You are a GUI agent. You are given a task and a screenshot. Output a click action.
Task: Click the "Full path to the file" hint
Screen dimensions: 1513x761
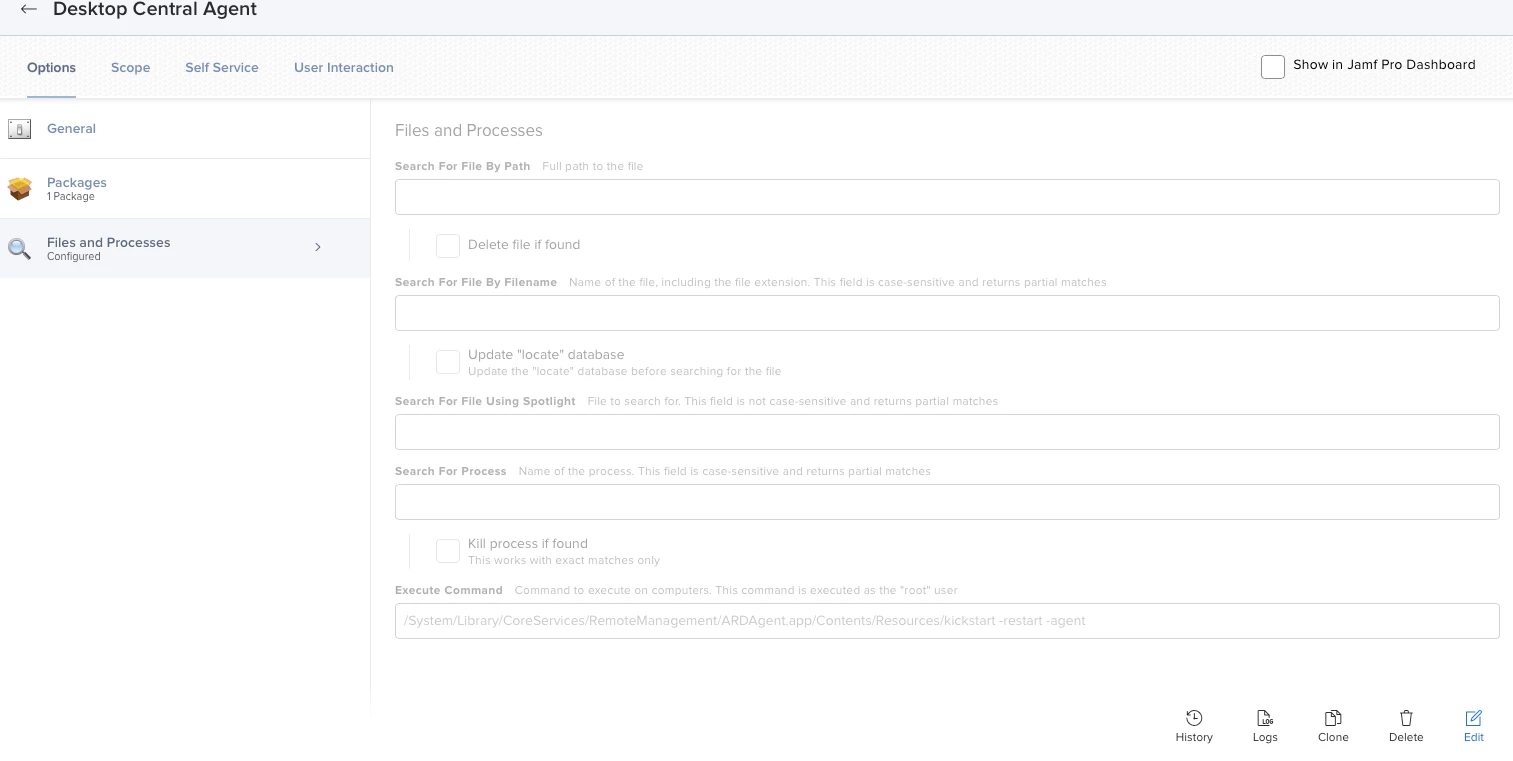click(x=593, y=166)
